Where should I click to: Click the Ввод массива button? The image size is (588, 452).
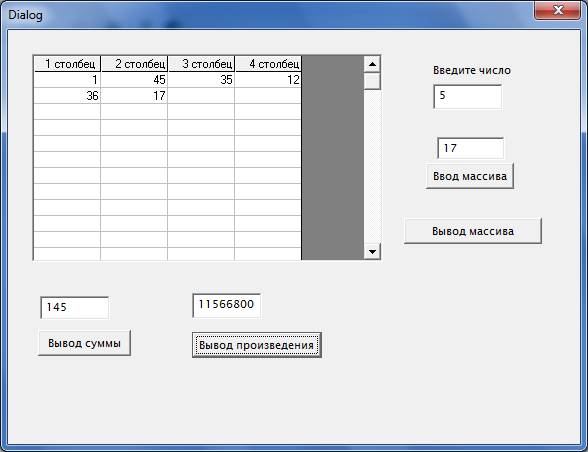click(470, 176)
